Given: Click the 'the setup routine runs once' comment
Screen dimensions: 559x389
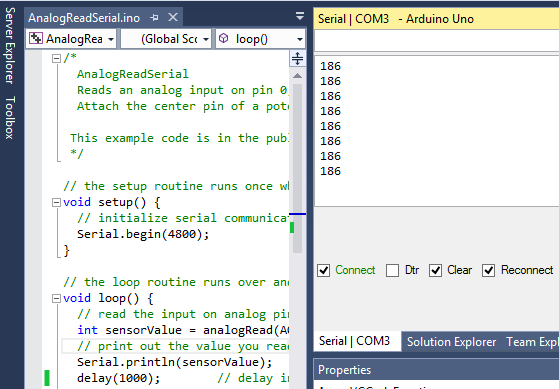Looking at the screenshot, I should tap(176, 186).
